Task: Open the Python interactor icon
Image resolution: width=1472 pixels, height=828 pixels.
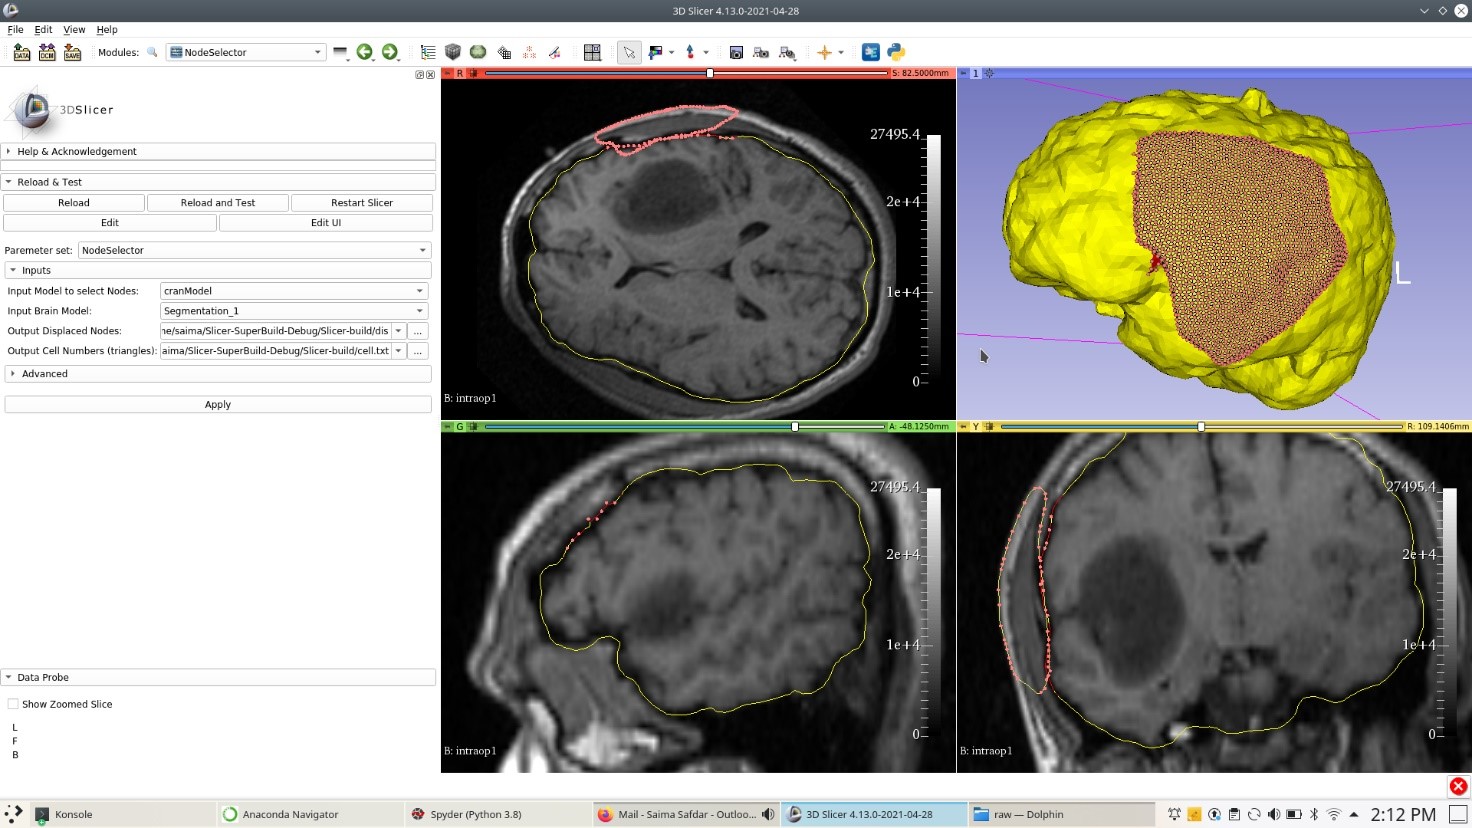Action: pos(896,52)
